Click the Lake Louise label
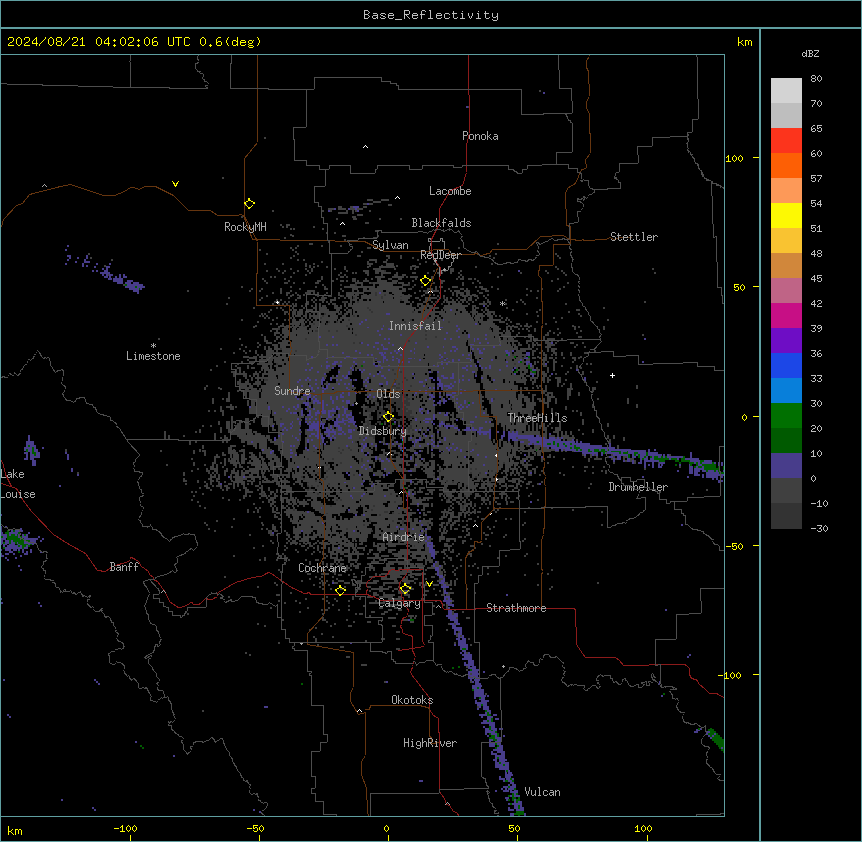Screen dimensions: 862x842 click(18, 484)
